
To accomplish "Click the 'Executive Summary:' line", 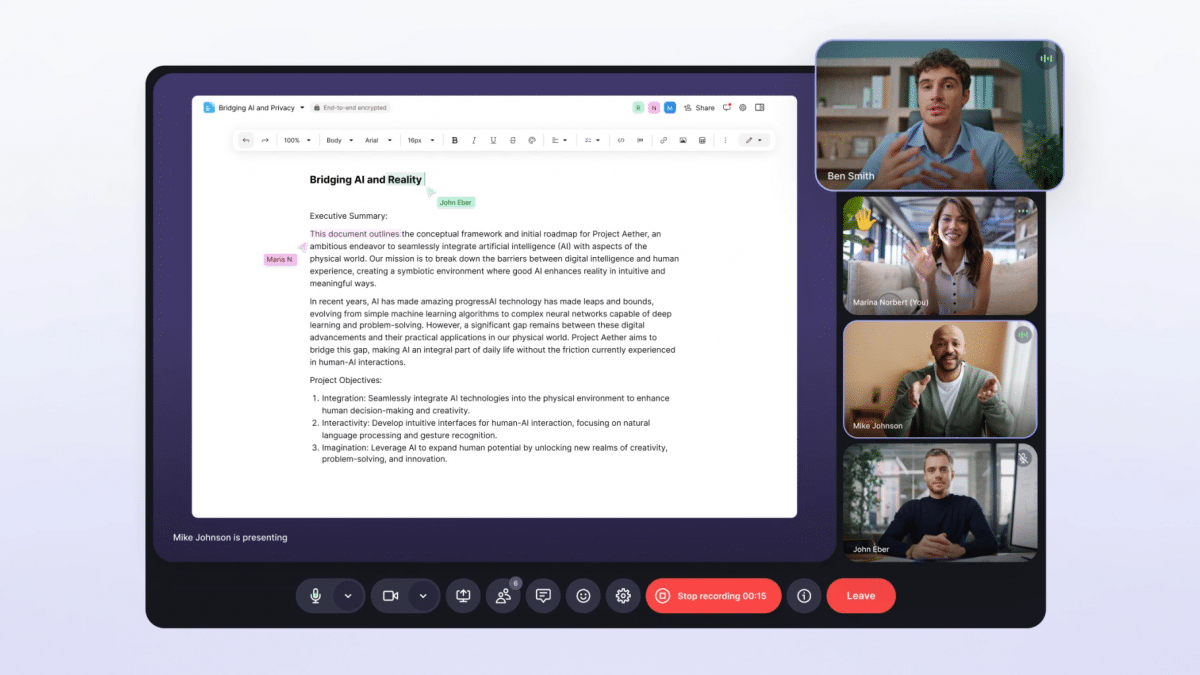I will tap(348, 216).
